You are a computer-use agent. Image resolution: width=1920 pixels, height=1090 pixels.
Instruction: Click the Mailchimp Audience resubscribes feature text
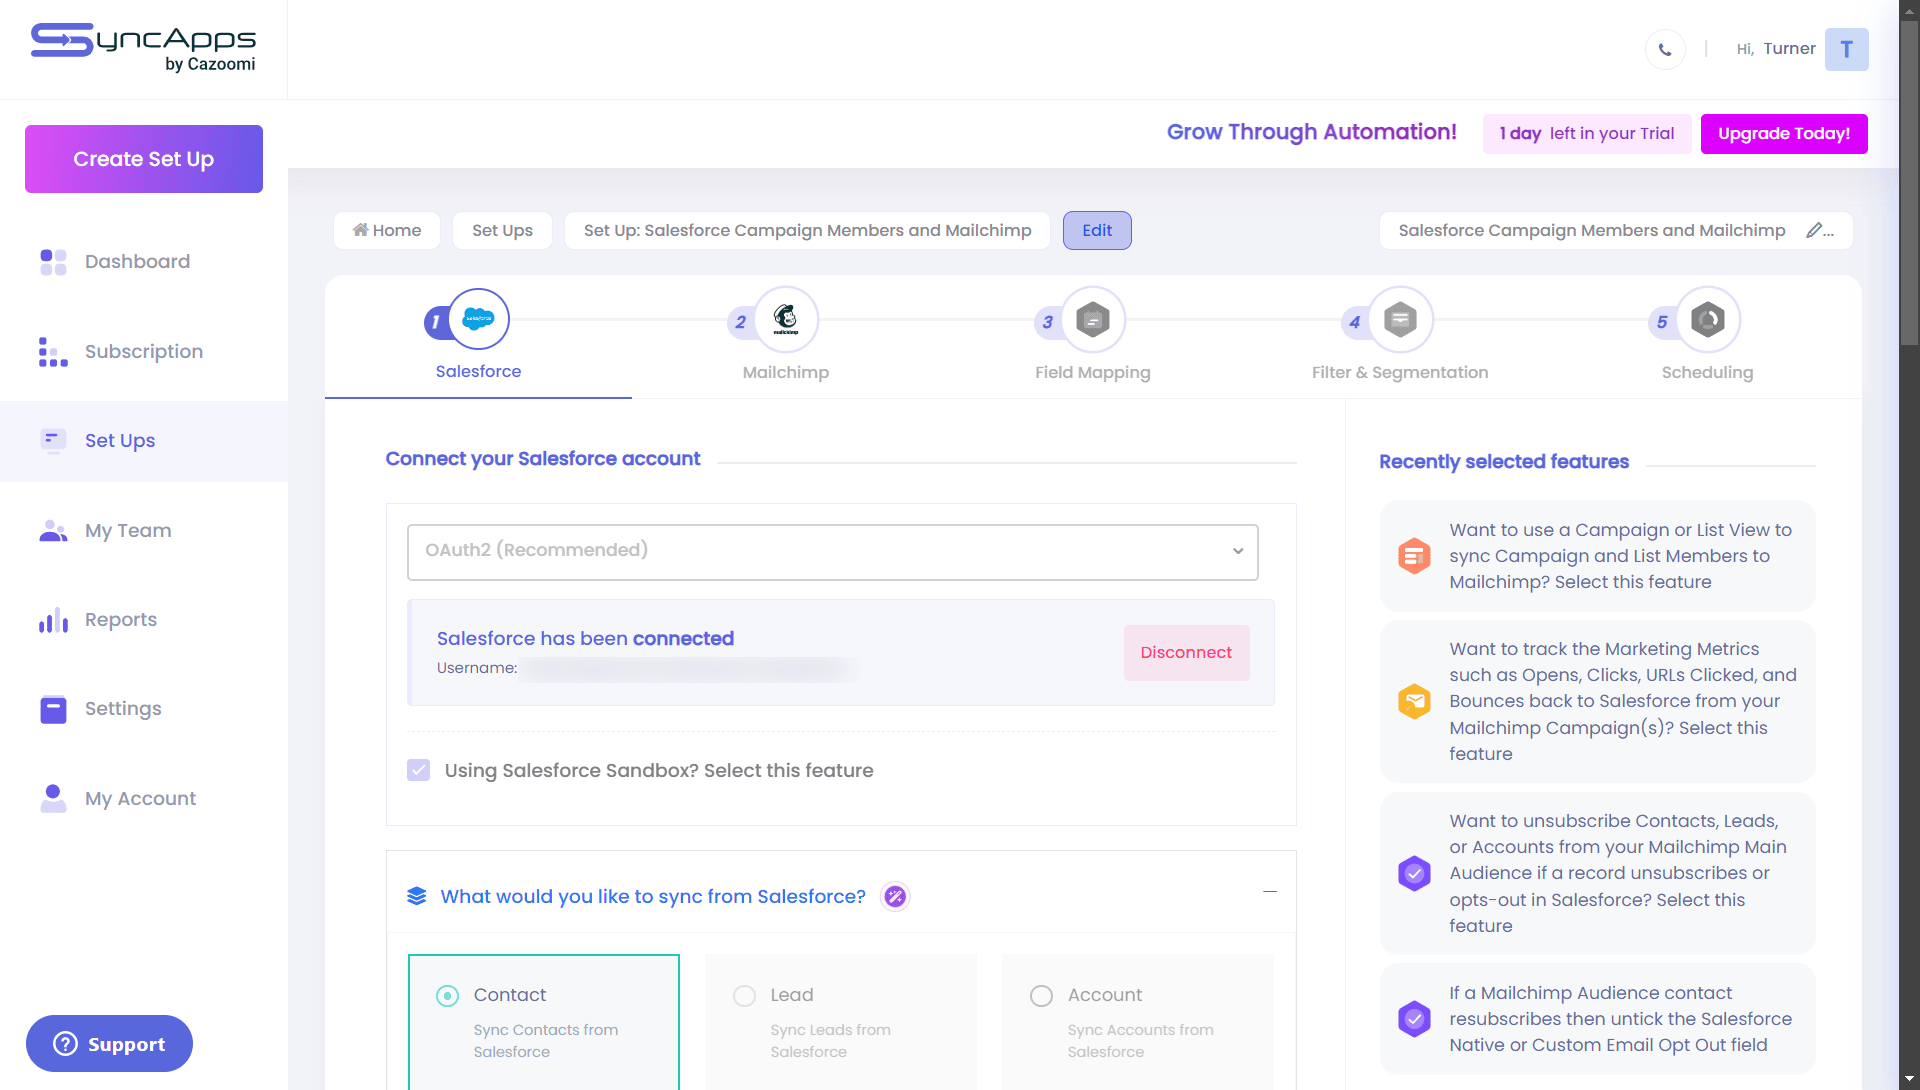point(1620,1019)
